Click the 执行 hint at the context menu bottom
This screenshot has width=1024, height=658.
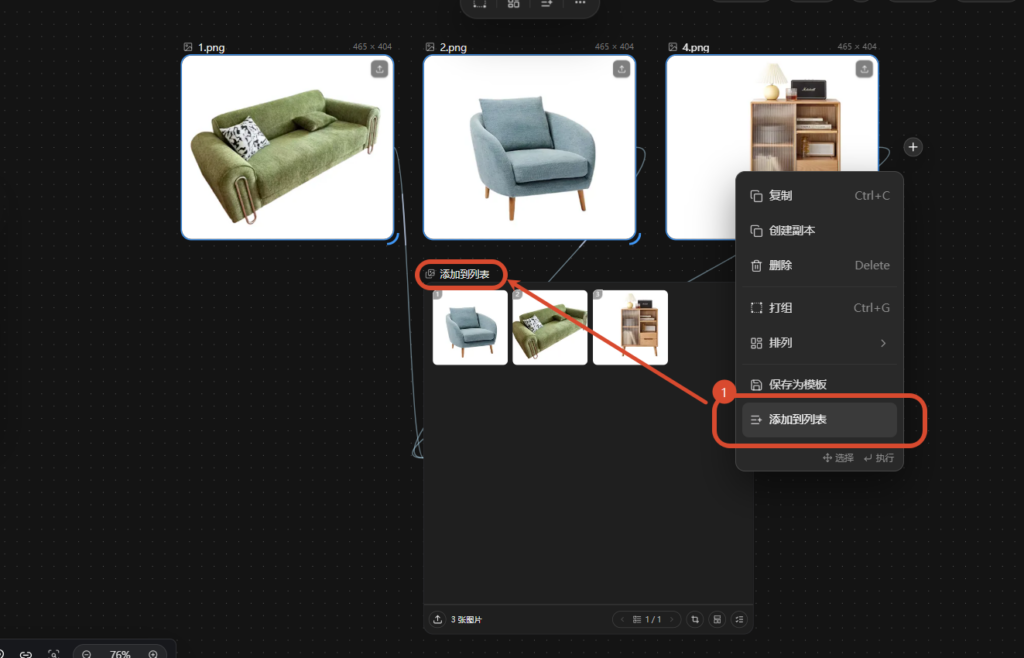pyautogui.click(x=879, y=458)
